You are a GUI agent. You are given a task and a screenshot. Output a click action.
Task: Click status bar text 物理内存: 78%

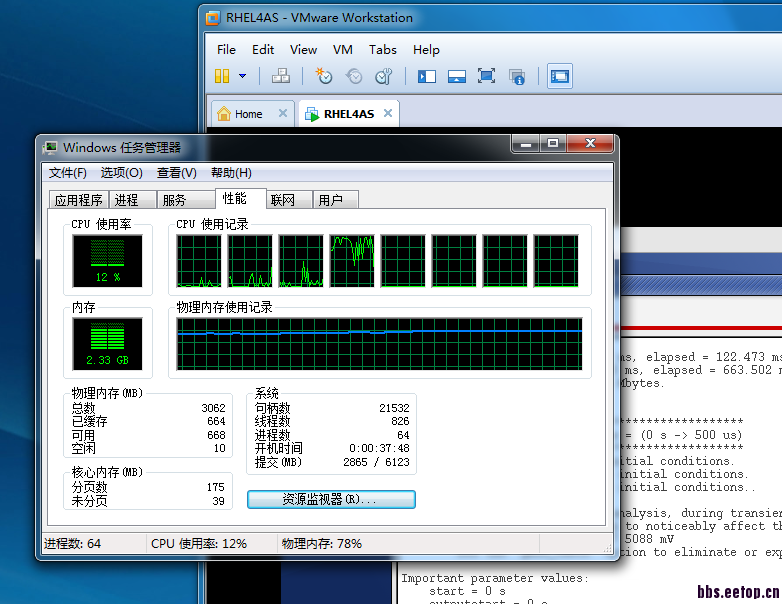322,544
